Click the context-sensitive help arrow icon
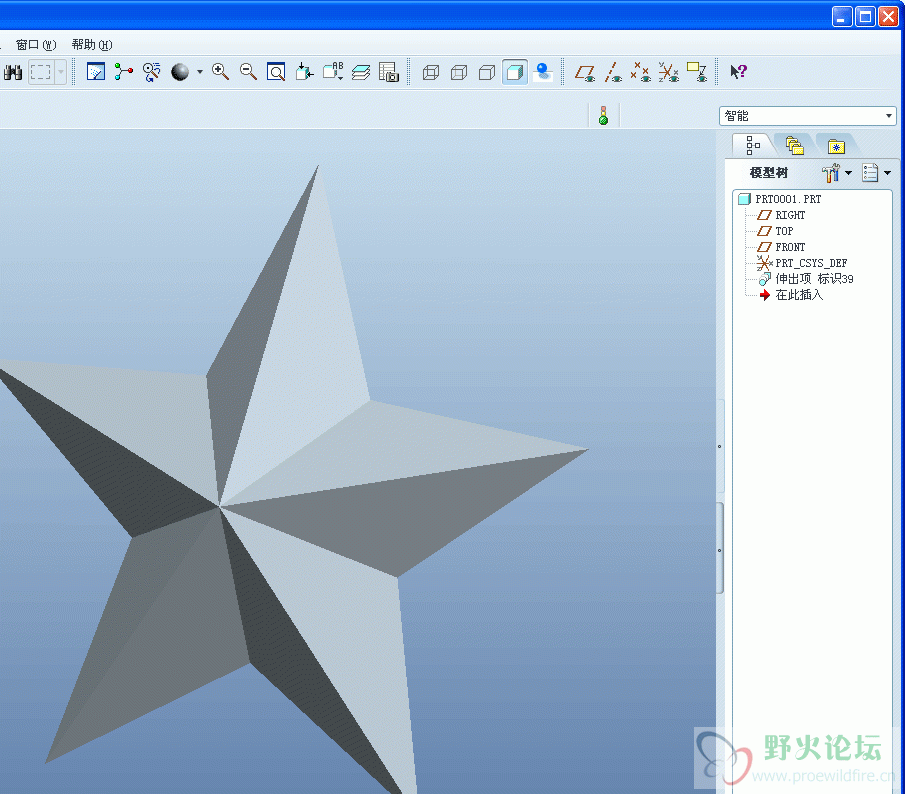905x794 pixels. pyautogui.click(x=738, y=72)
